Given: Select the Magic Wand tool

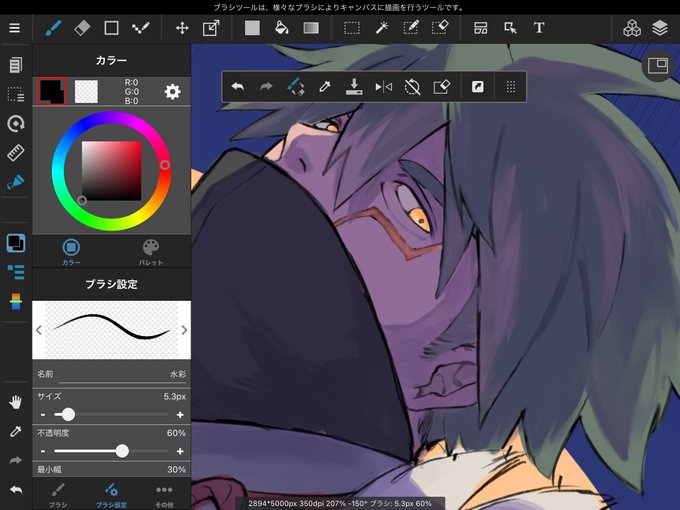Looking at the screenshot, I should tap(382, 28).
